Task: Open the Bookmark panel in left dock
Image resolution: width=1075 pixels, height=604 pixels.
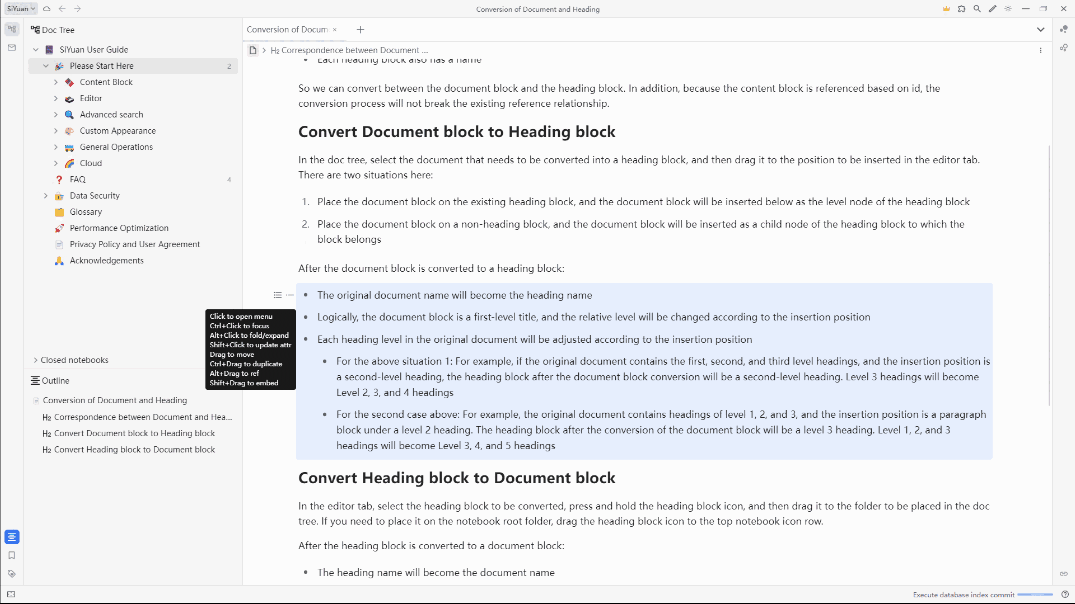Action: [12, 555]
